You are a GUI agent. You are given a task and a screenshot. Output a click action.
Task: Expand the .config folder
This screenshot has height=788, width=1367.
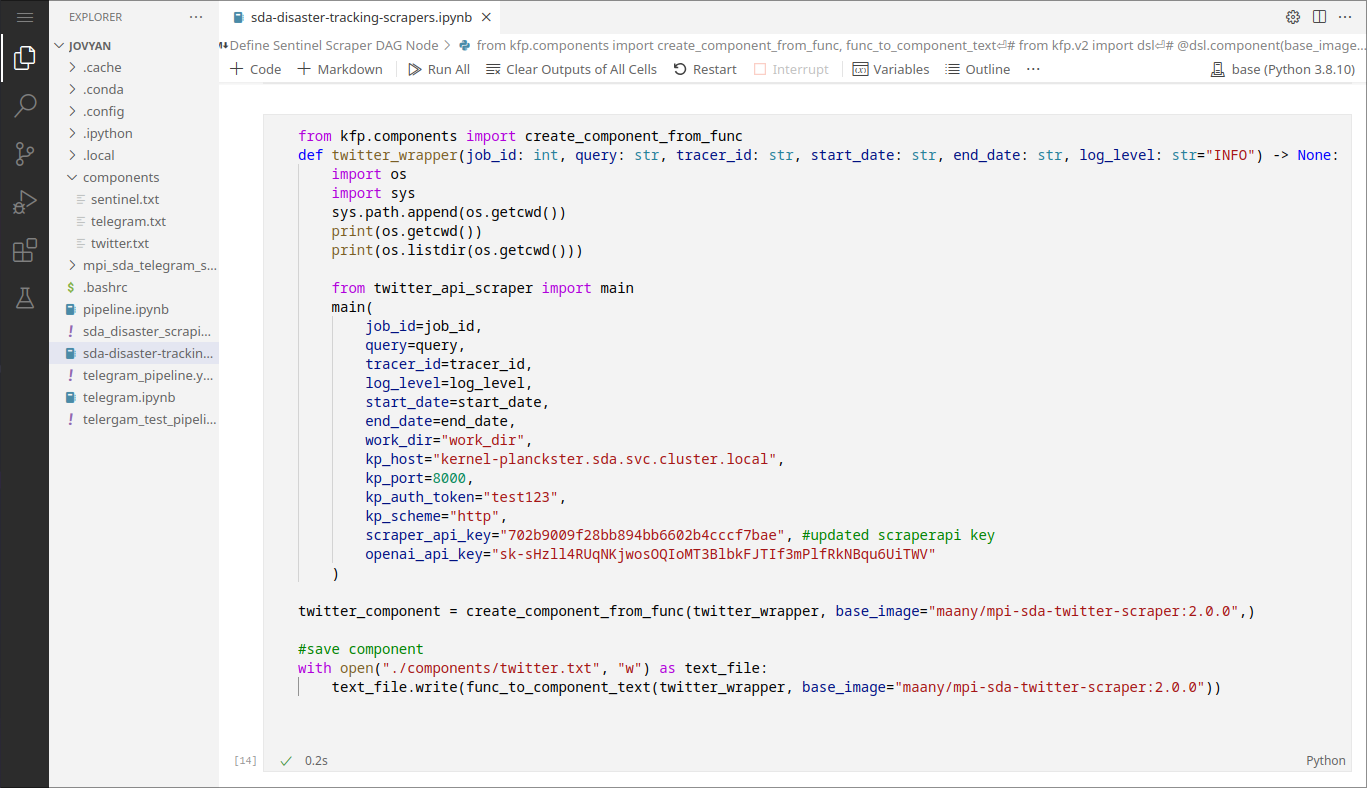pos(134,111)
